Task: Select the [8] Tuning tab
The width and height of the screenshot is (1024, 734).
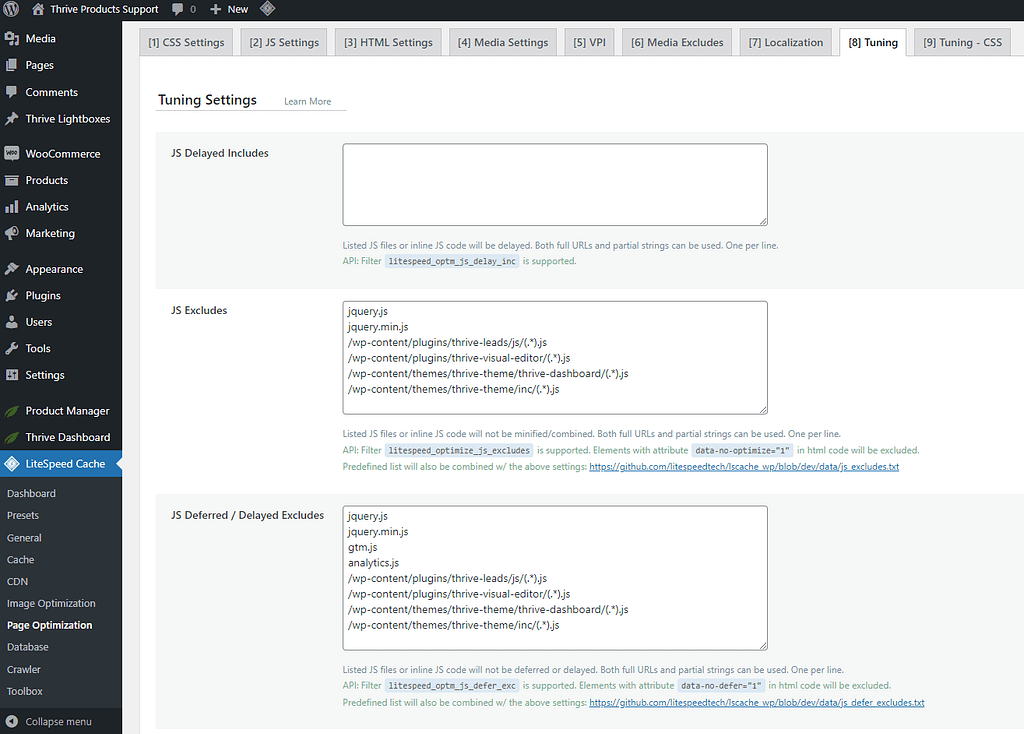Action: click(x=872, y=42)
